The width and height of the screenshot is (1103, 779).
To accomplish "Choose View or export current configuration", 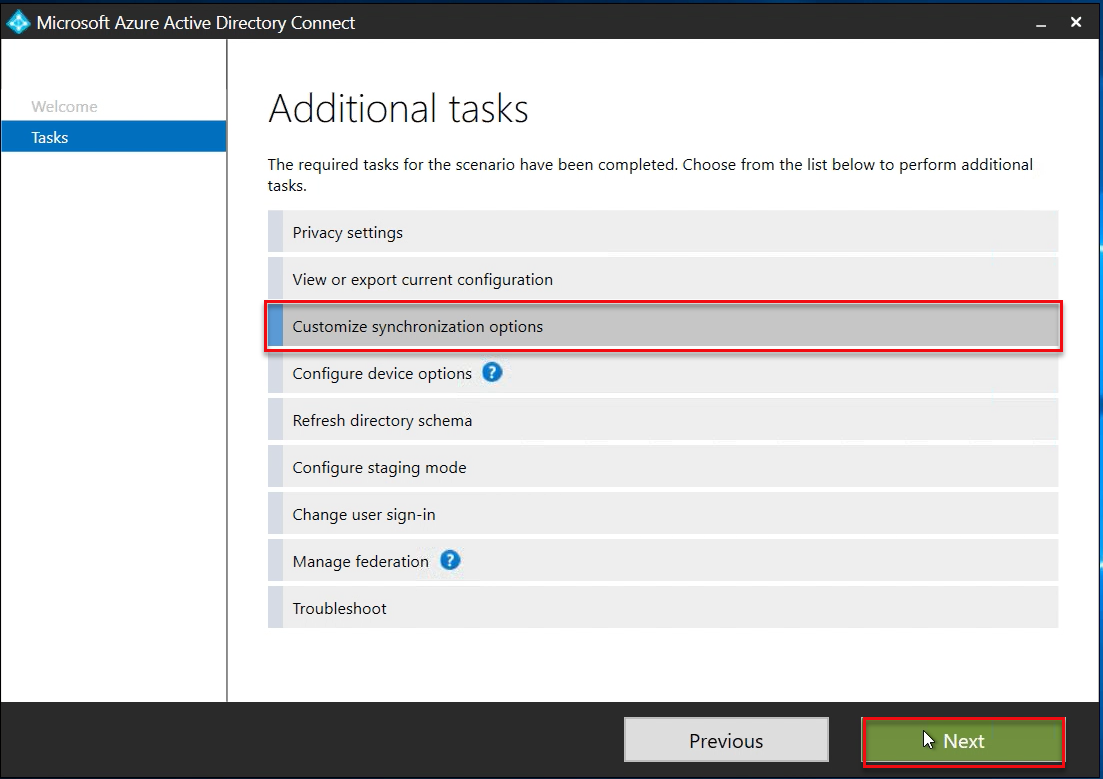I will pyautogui.click(x=422, y=280).
